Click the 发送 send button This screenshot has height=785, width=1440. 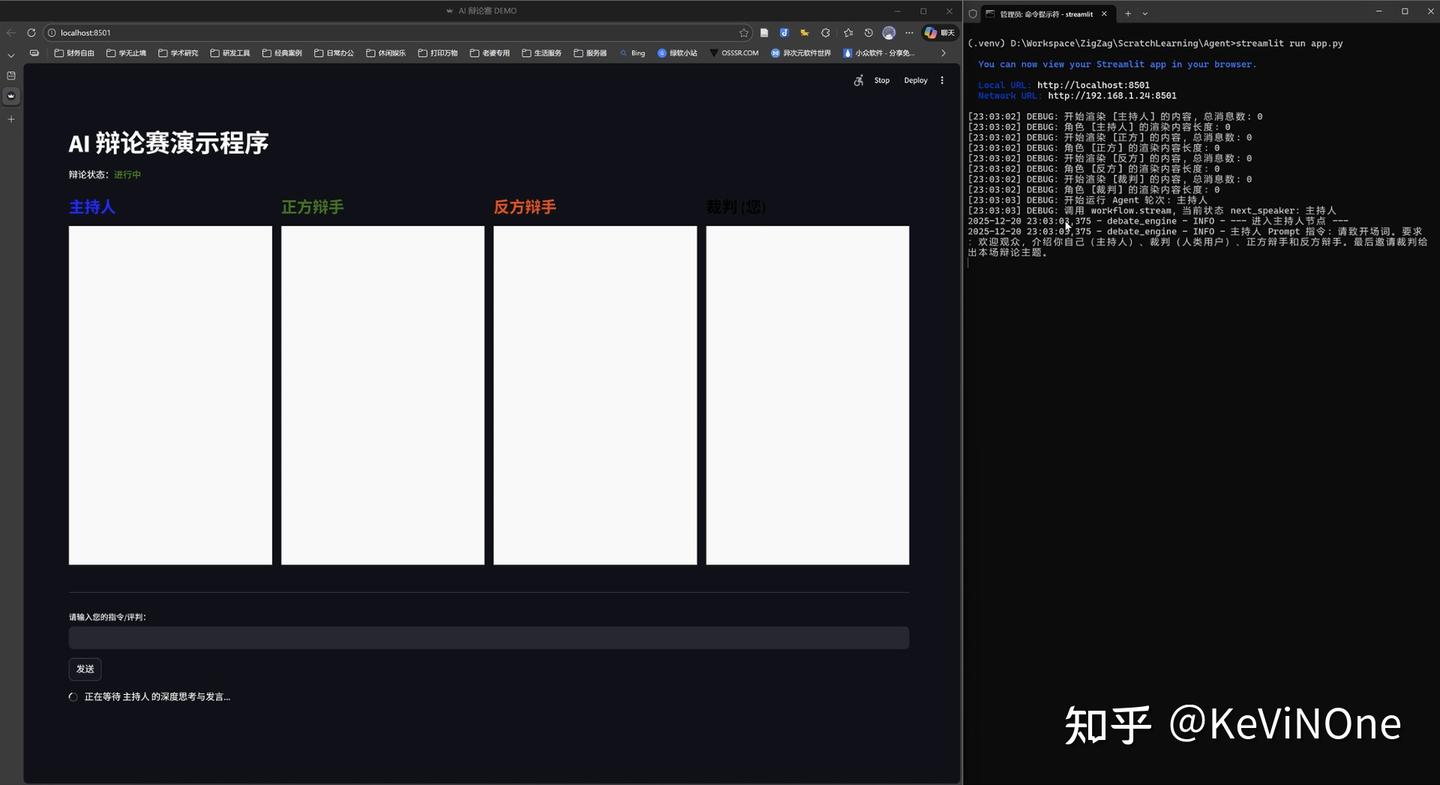[84, 668]
